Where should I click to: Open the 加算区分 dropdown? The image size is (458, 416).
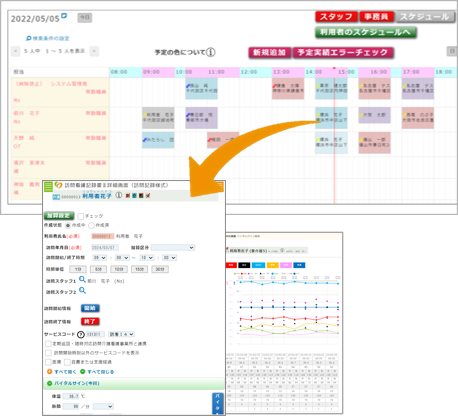click(173, 248)
